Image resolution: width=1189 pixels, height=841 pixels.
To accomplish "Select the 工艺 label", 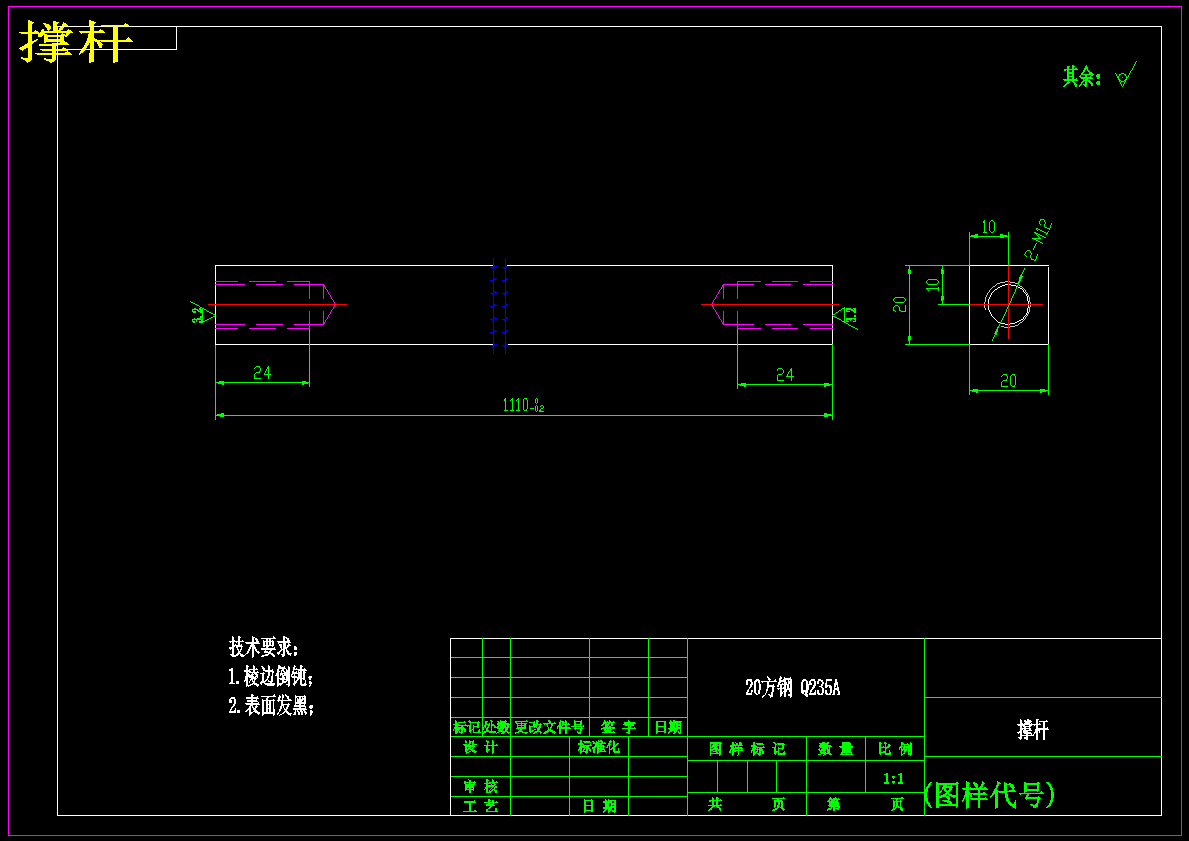I will coord(481,806).
